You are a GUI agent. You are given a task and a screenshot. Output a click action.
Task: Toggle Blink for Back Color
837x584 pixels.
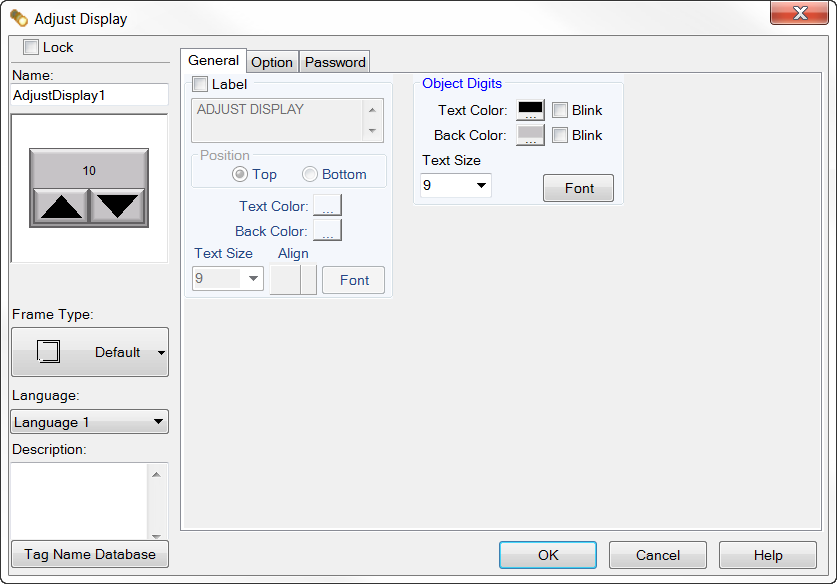(x=560, y=135)
